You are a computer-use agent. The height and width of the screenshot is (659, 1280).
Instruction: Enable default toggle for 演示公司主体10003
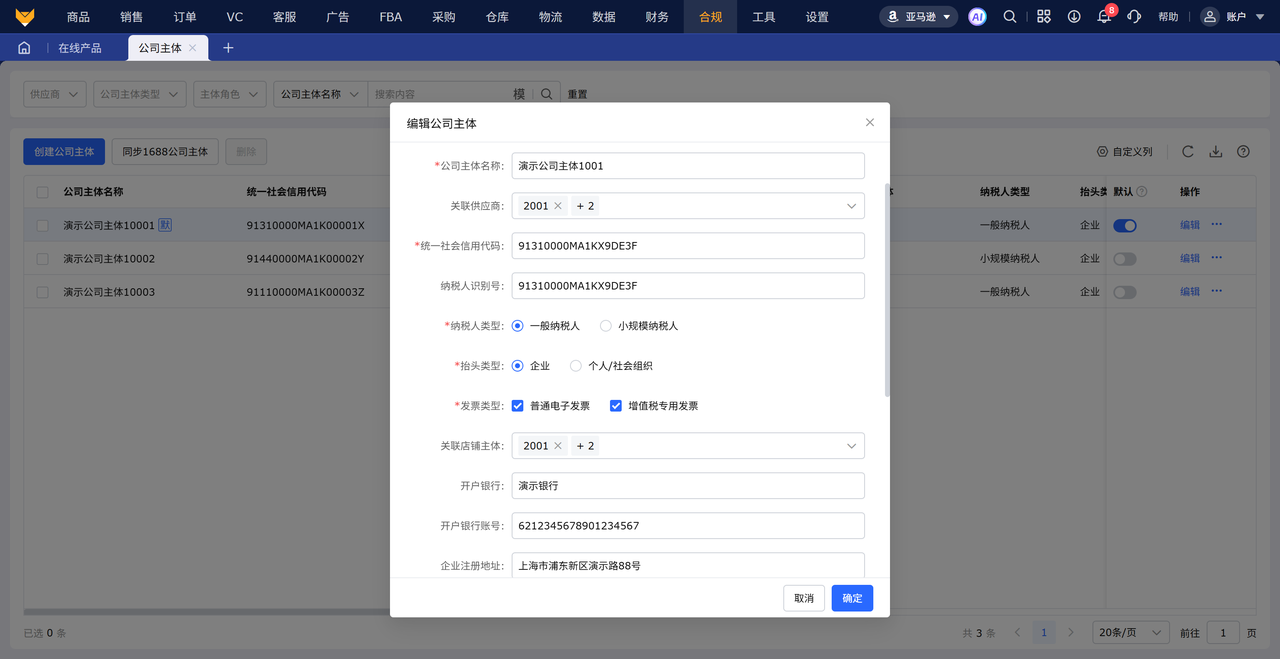pyautogui.click(x=1125, y=292)
